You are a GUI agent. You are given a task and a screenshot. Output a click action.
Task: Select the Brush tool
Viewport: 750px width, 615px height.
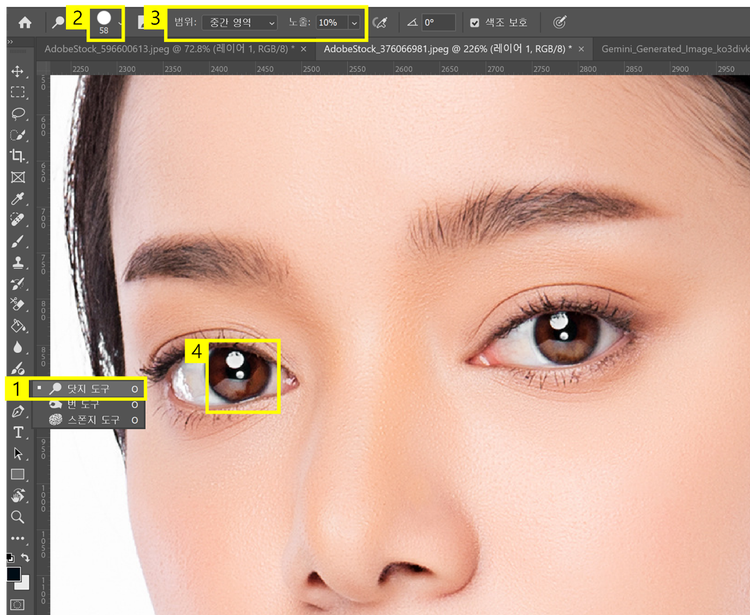18,242
